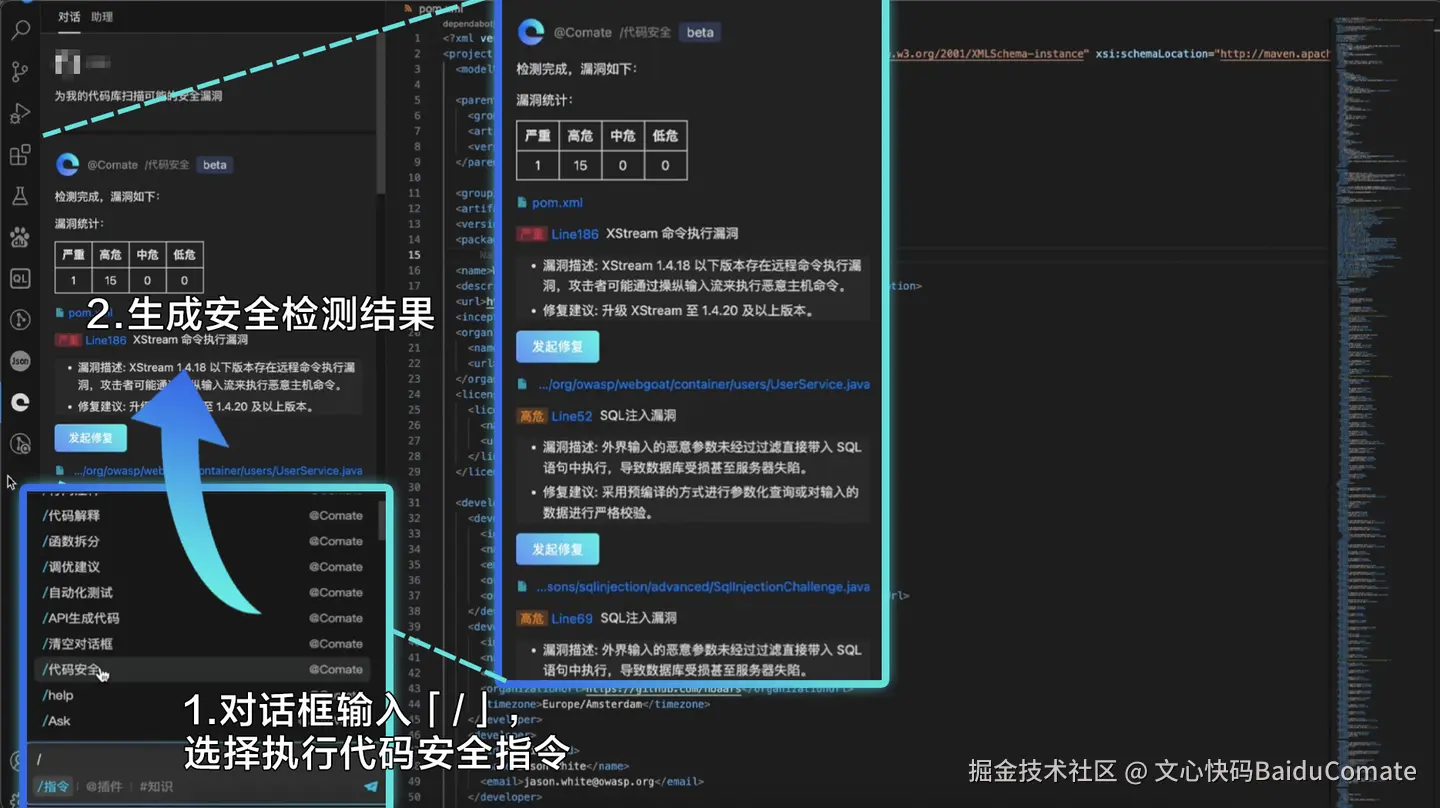Choose the /API生成代码 command

203,618
